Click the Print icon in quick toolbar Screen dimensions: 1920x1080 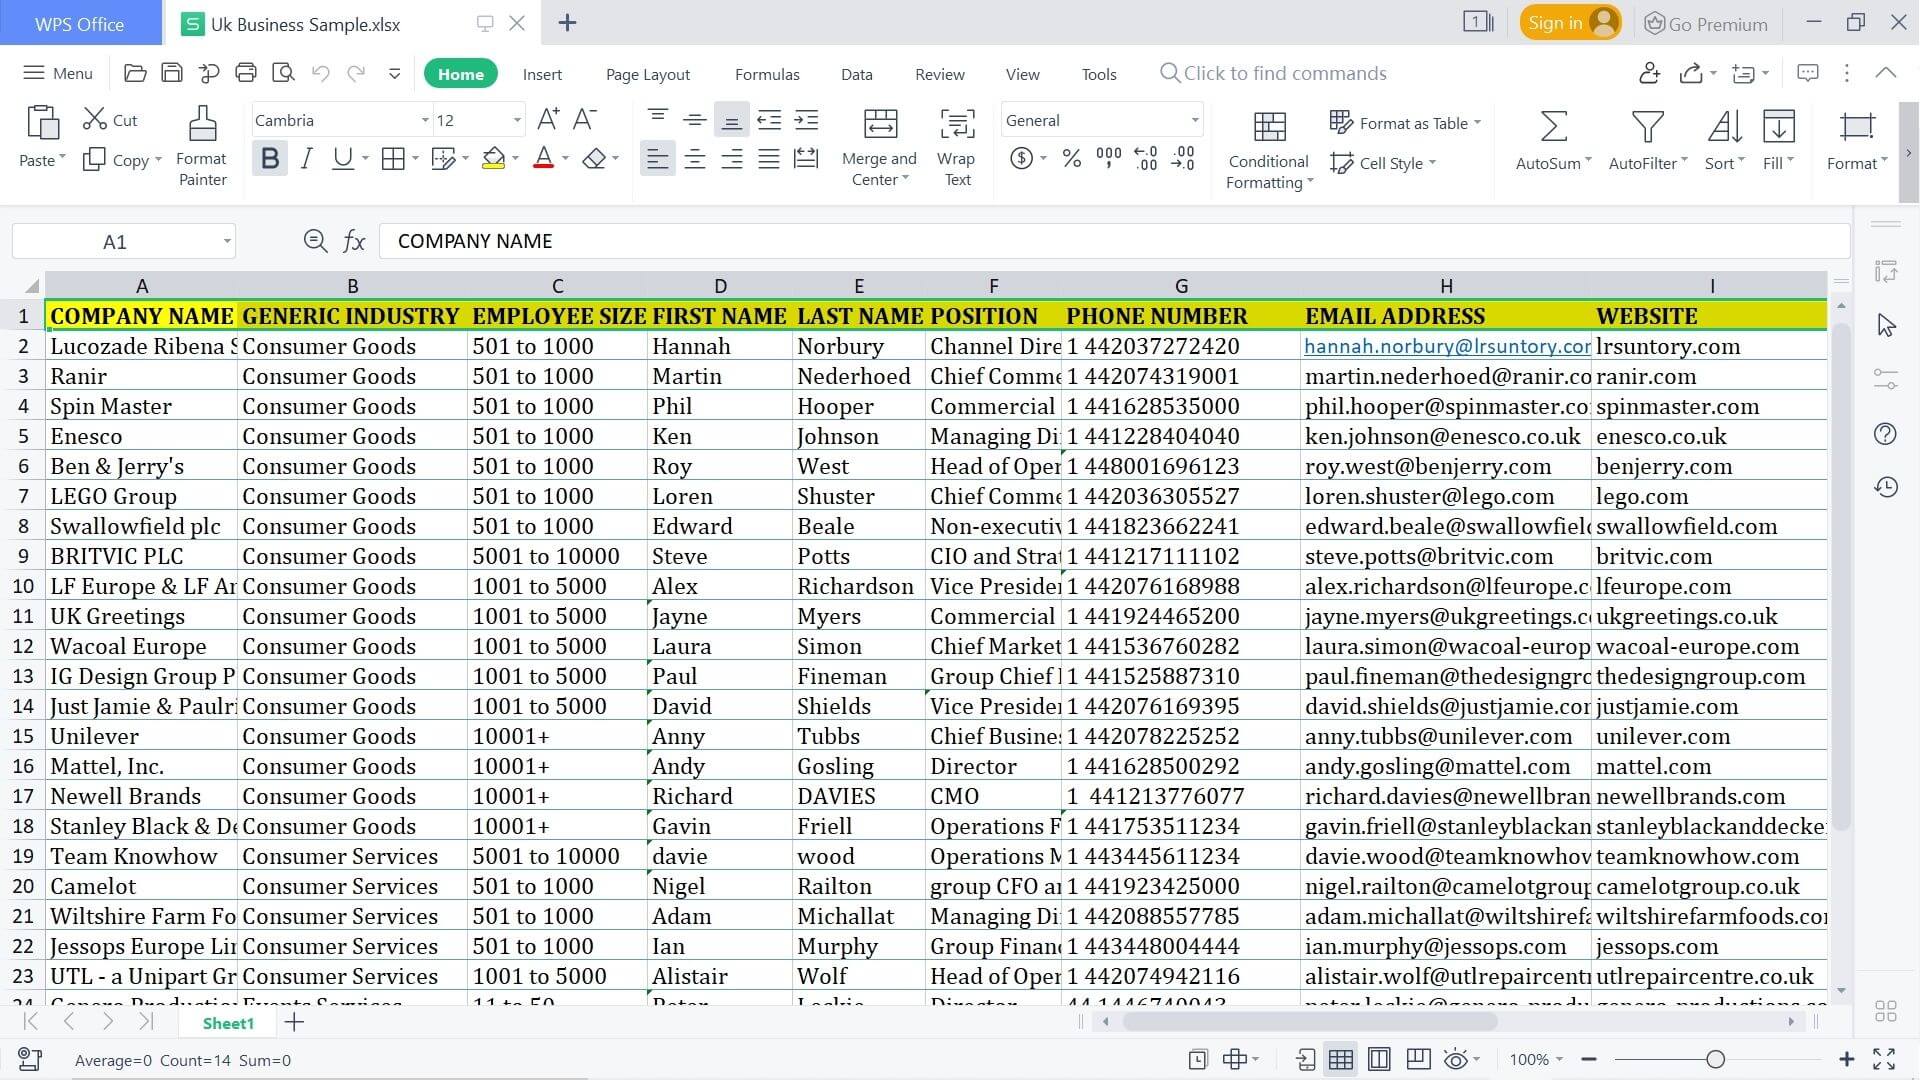point(246,73)
